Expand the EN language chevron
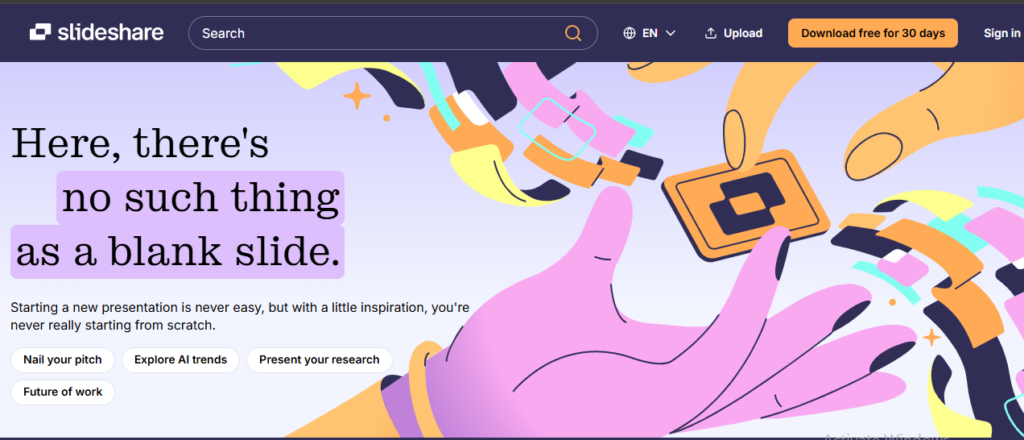Screen dimensions: 1024x440 [670, 33]
